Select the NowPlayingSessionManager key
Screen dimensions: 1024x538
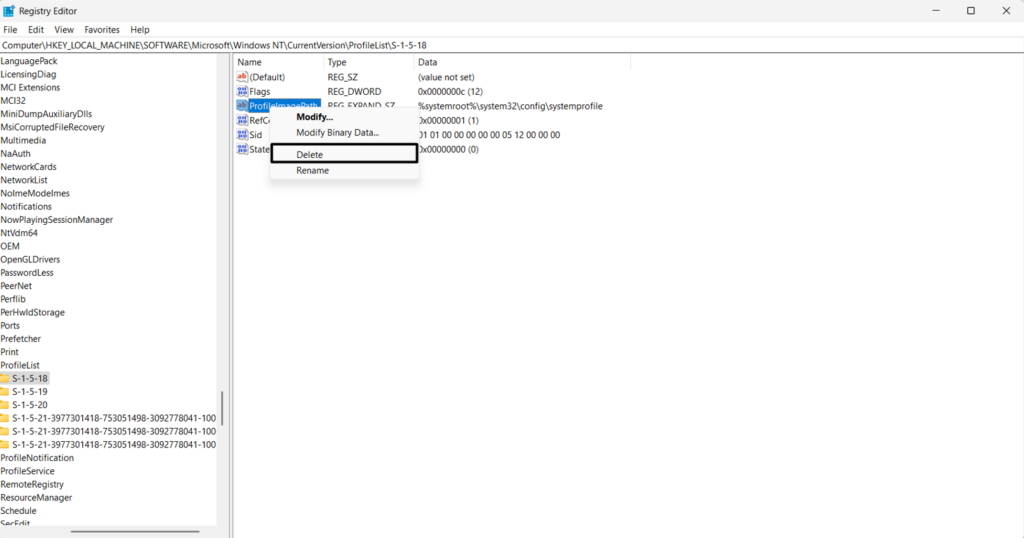coord(57,219)
